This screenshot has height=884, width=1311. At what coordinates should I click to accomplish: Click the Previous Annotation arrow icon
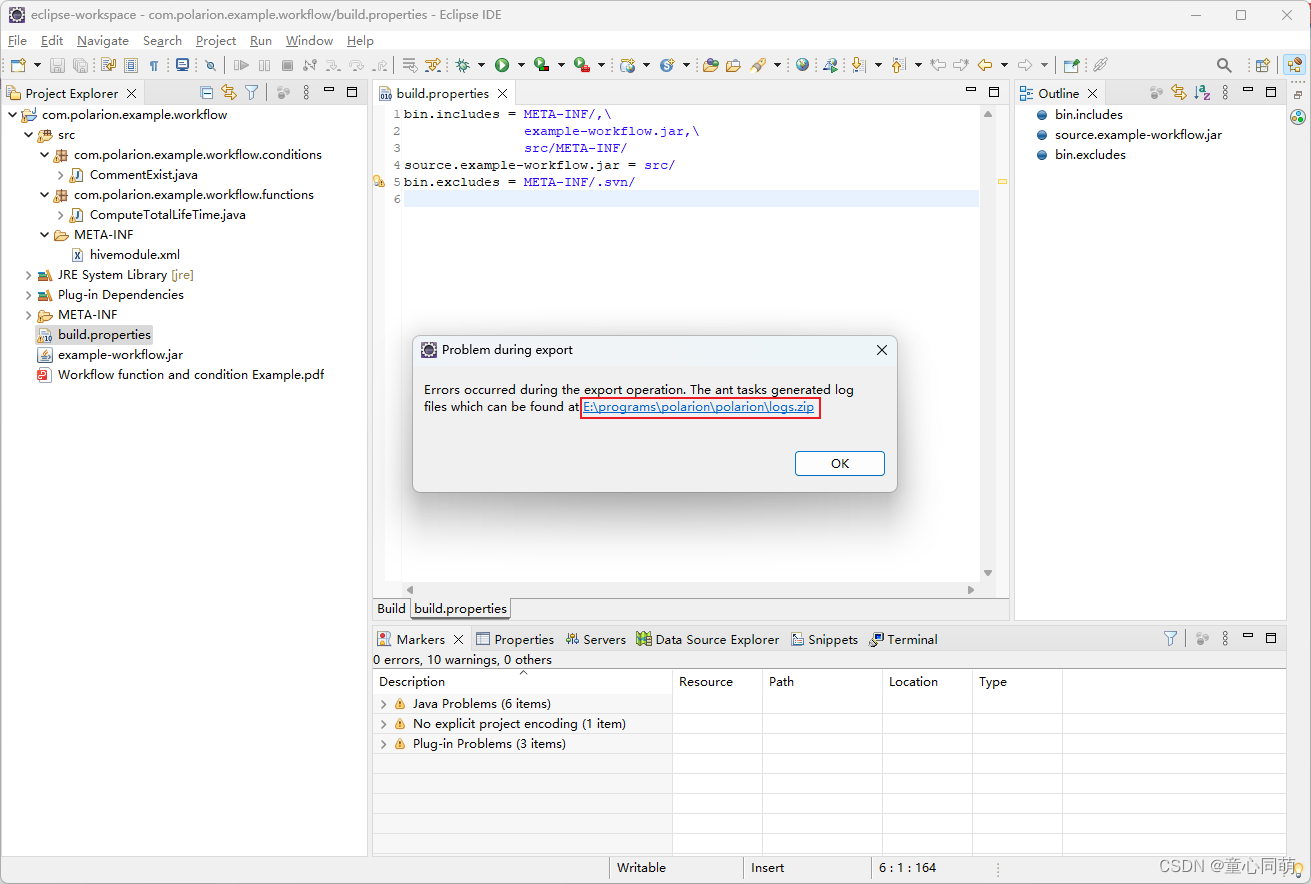pos(897,65)
